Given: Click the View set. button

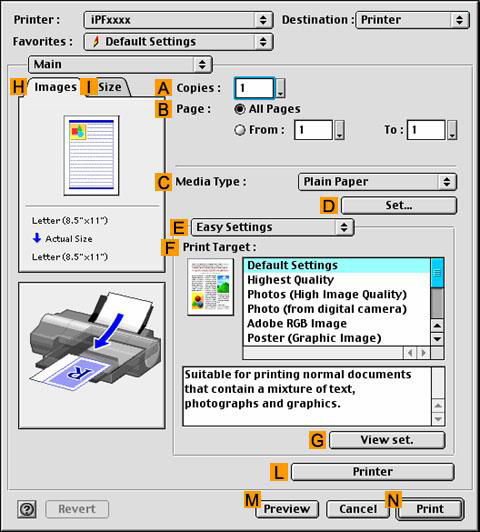Looking at the screenshot, I should pyautogui.click(x=387, y=440).
